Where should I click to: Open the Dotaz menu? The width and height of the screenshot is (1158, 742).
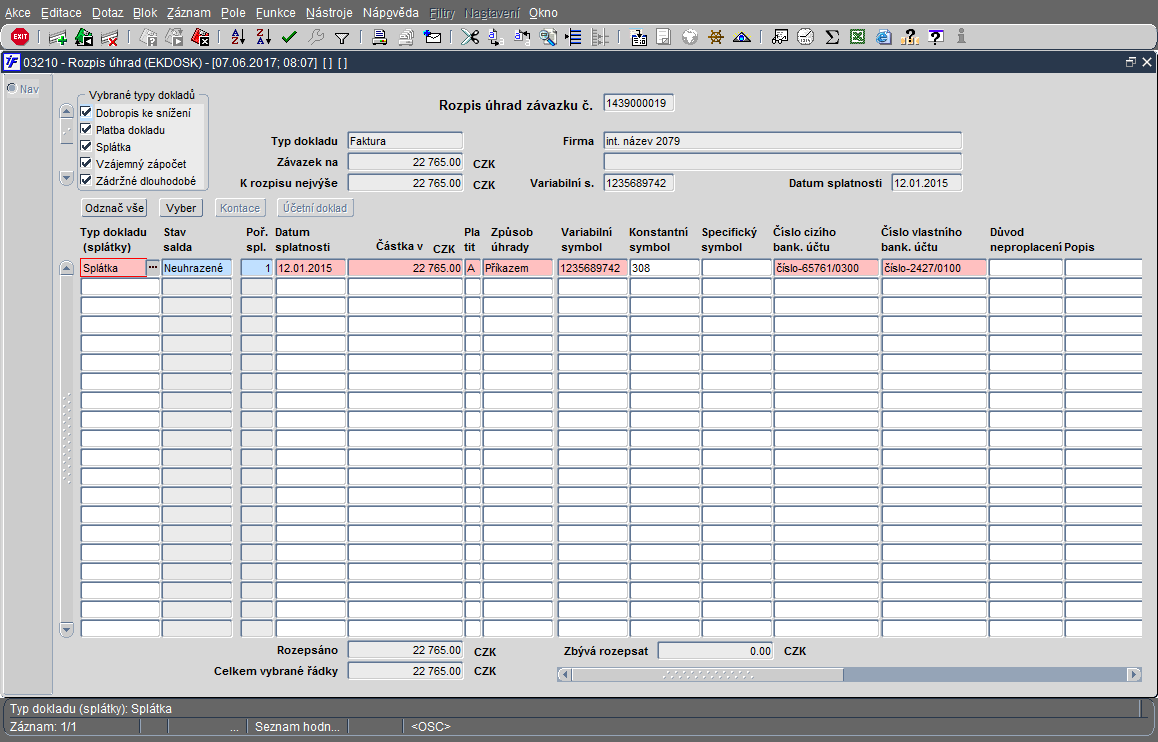click(108, 13)
